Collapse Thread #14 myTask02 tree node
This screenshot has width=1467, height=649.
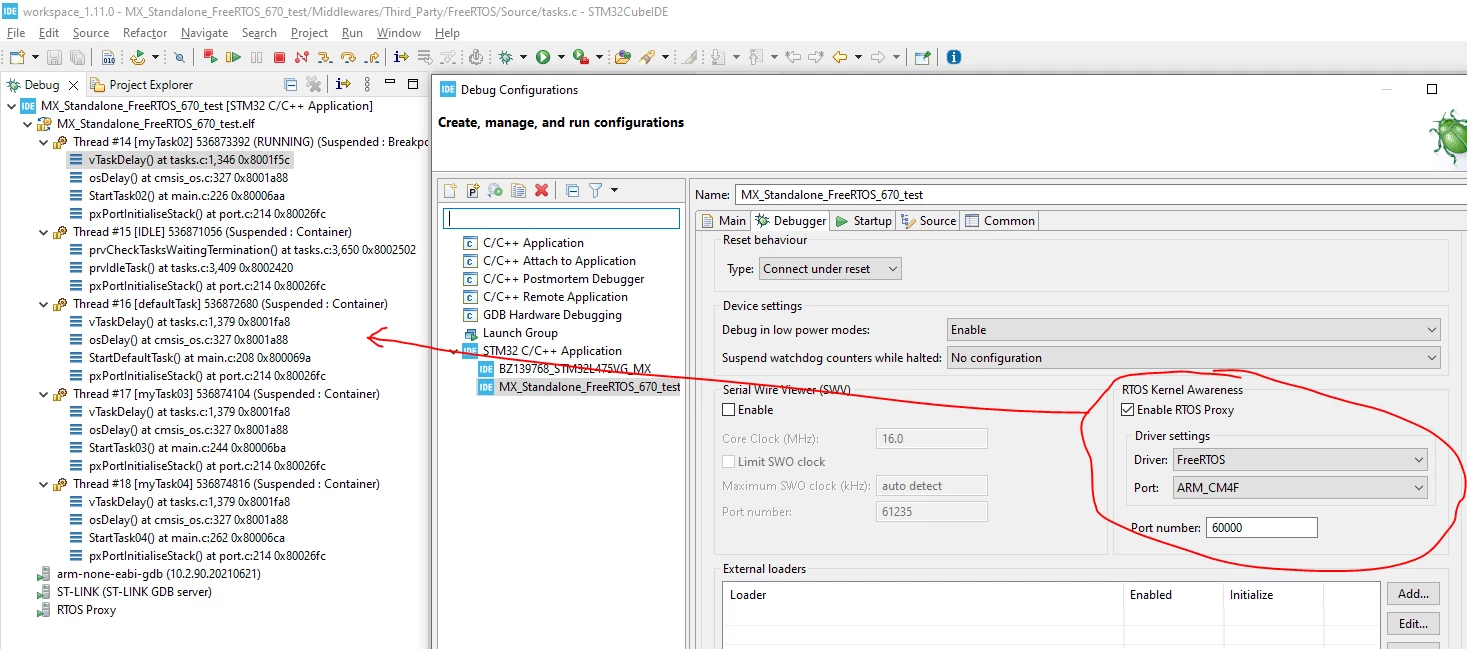(42, 142)
